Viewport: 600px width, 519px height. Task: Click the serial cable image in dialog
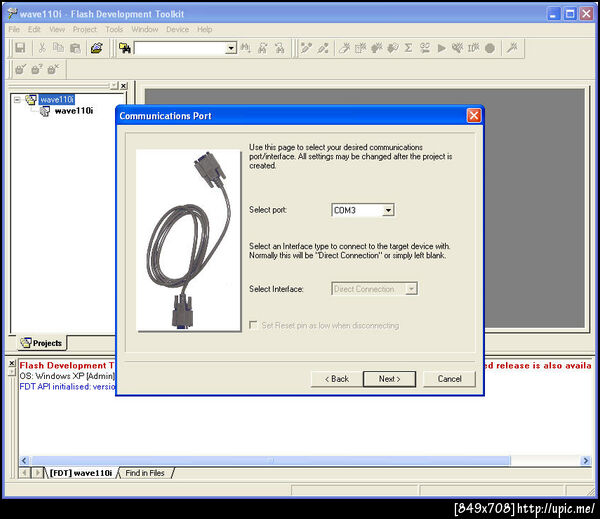[x=188, y=240]
